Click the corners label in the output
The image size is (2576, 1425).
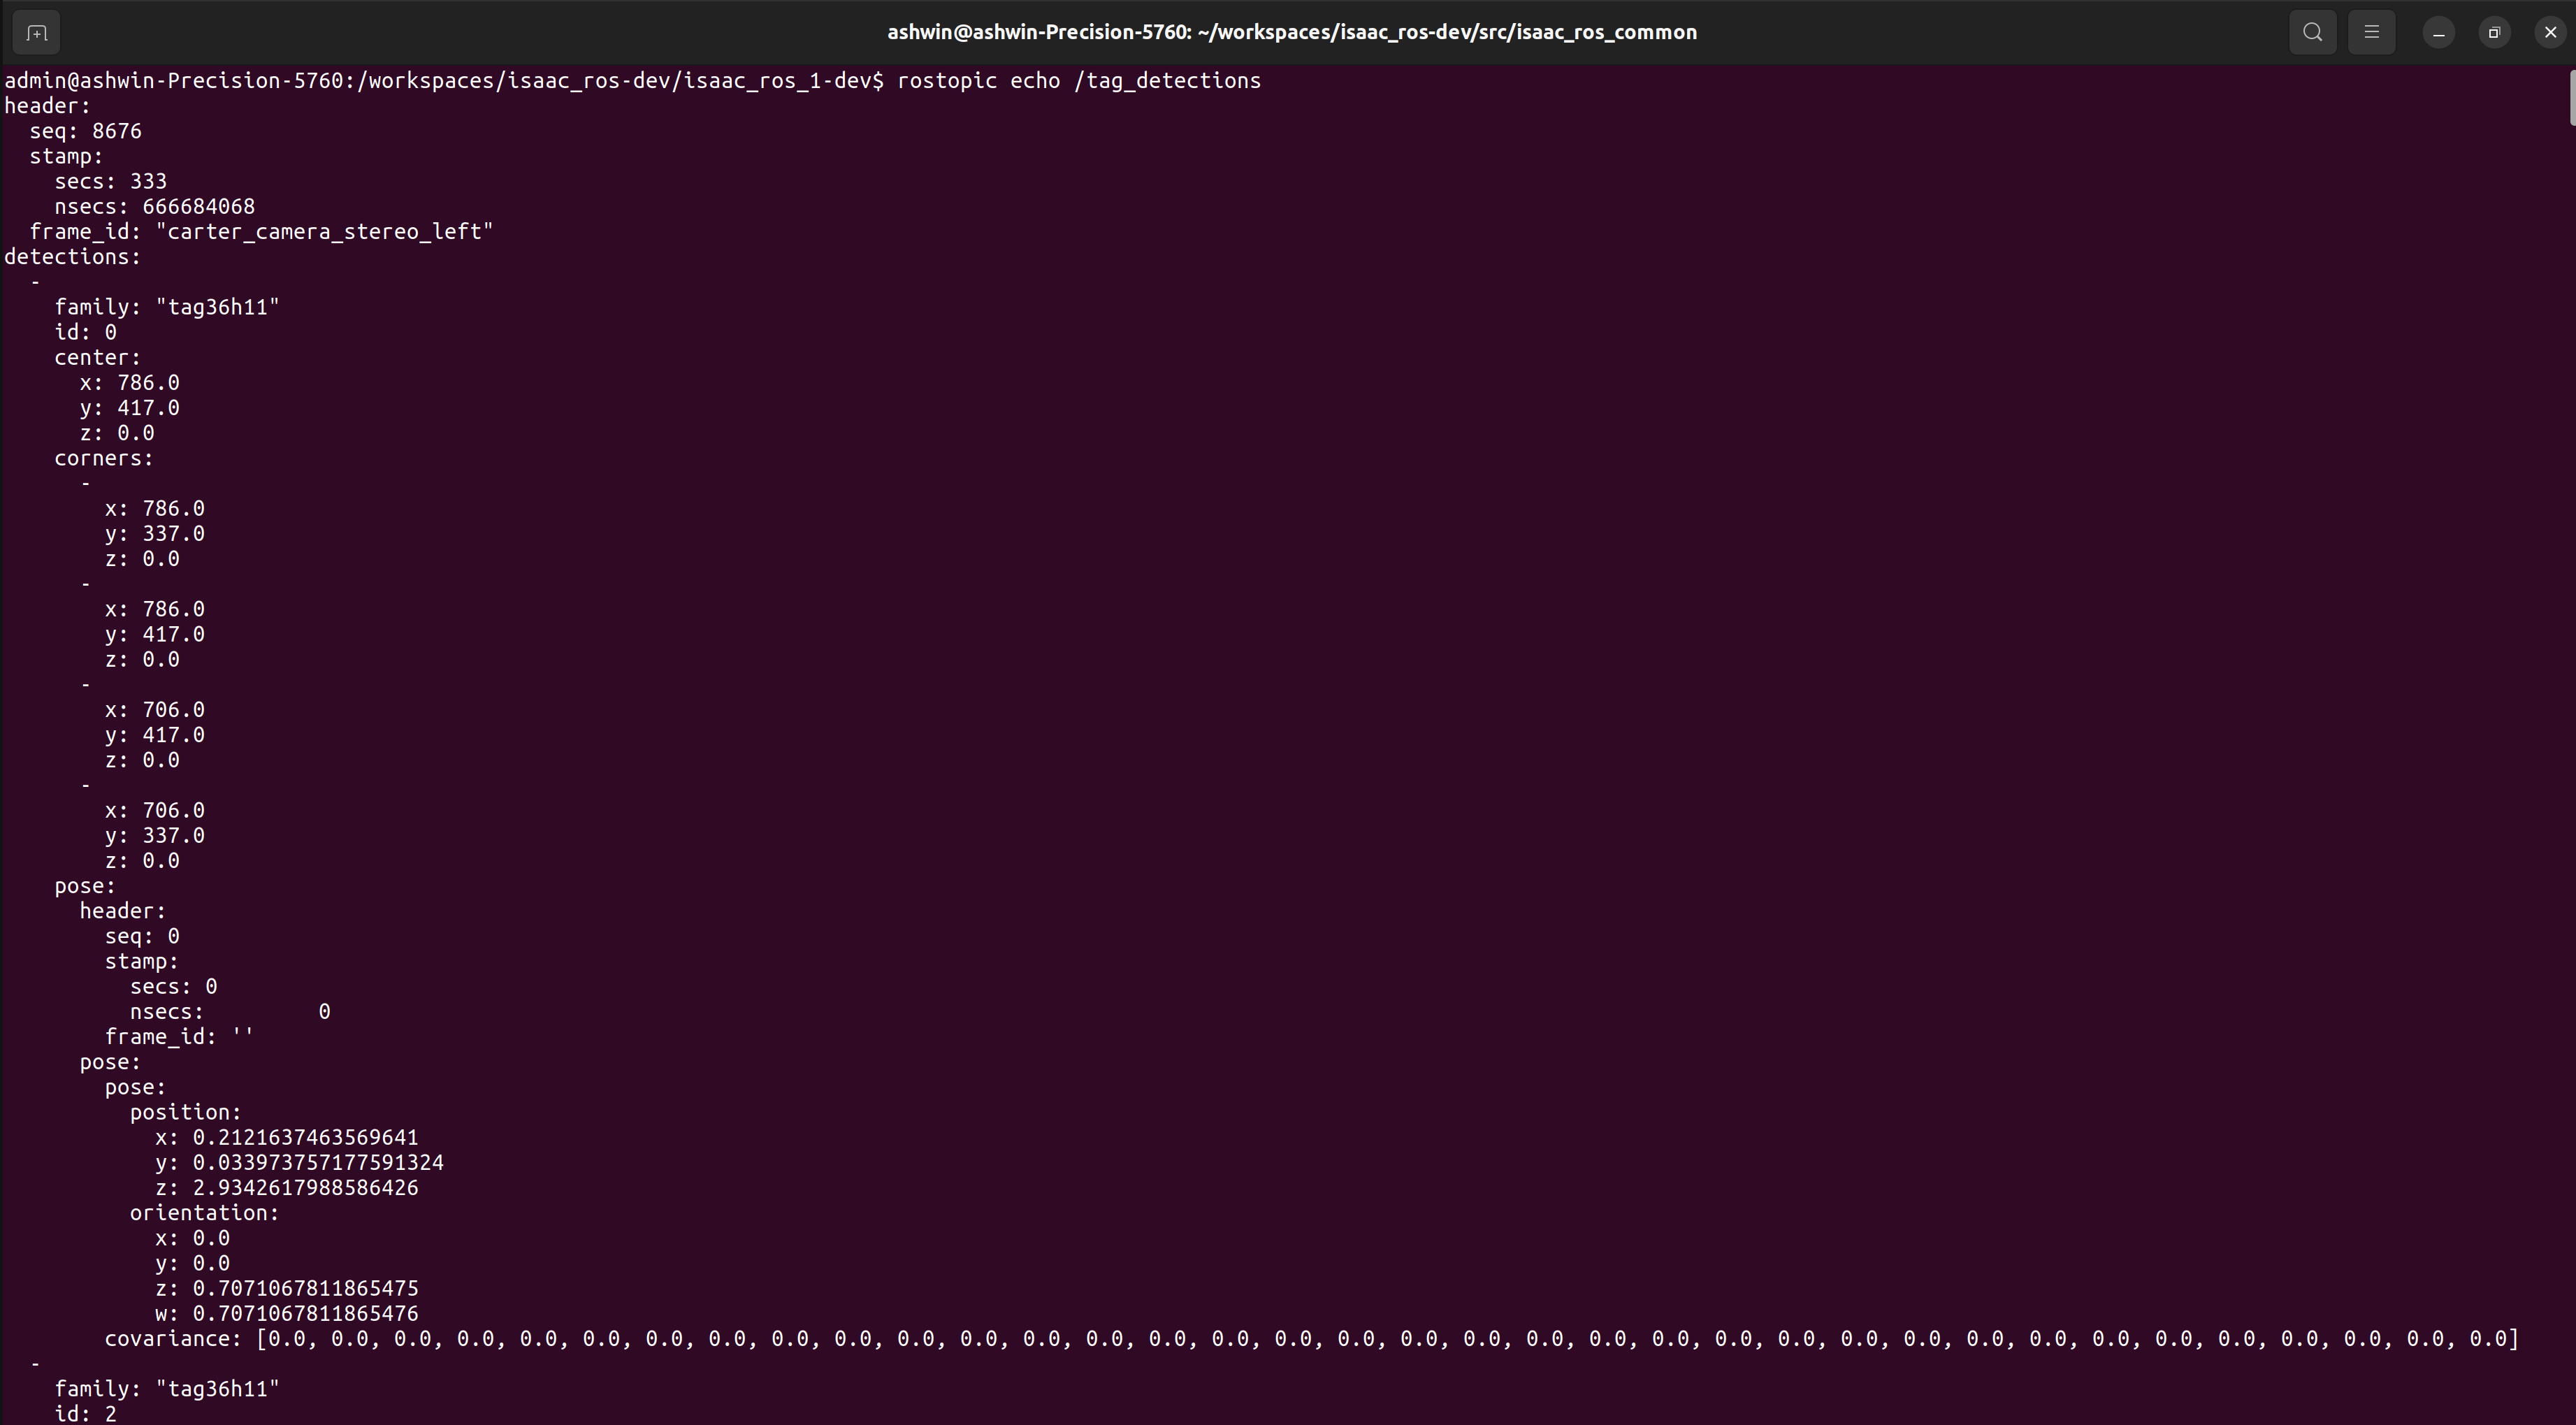tap(104, 458)
